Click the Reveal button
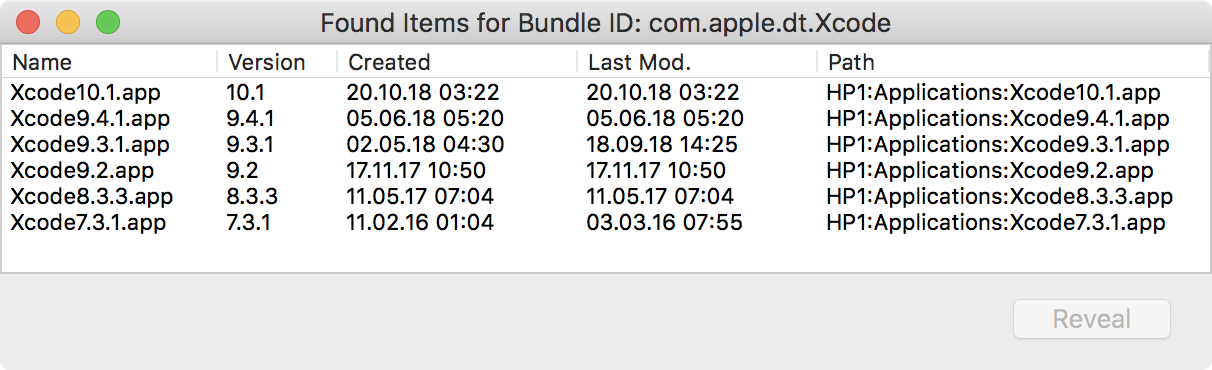 [x=1092, y=320]
